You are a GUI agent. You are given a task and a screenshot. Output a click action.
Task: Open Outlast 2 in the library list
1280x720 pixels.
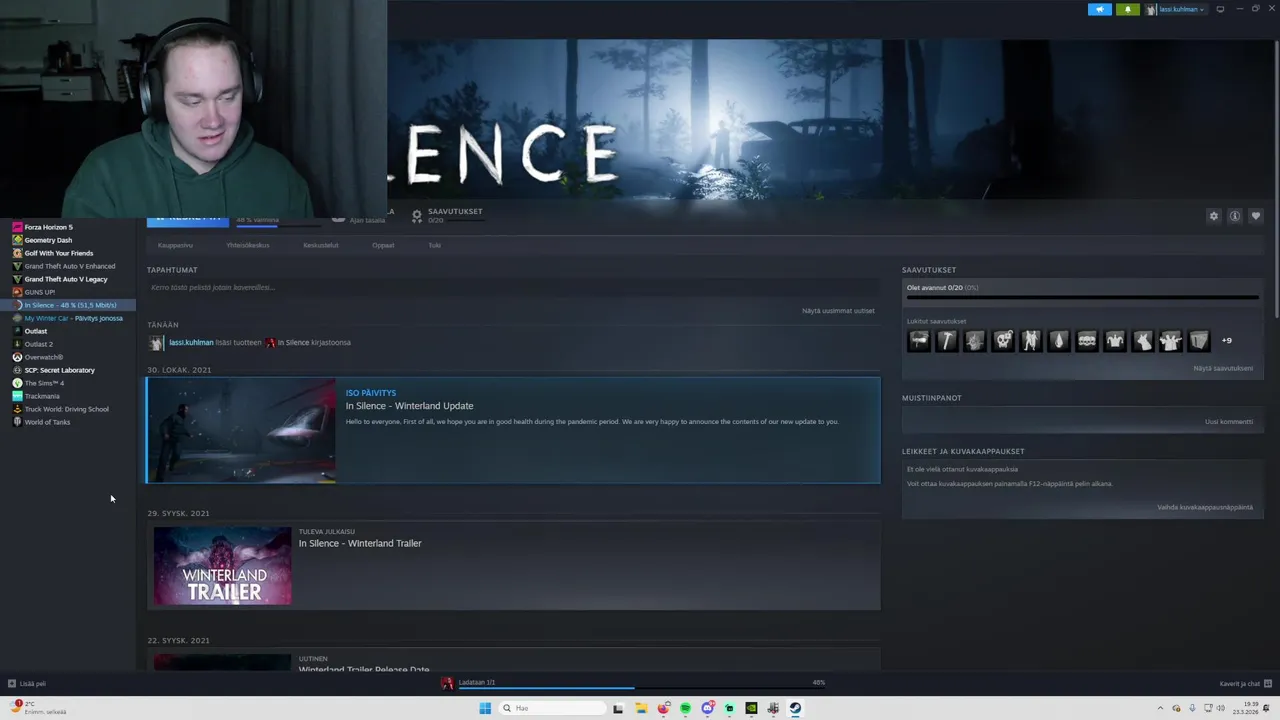click(x=38, y=344)
